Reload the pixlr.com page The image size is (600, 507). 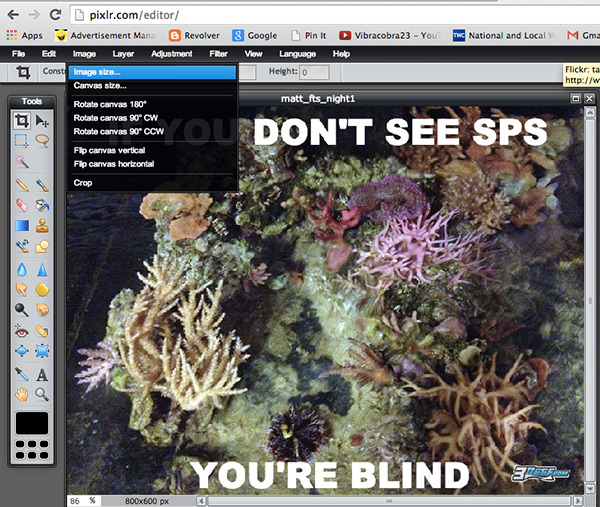coord(56,15)
